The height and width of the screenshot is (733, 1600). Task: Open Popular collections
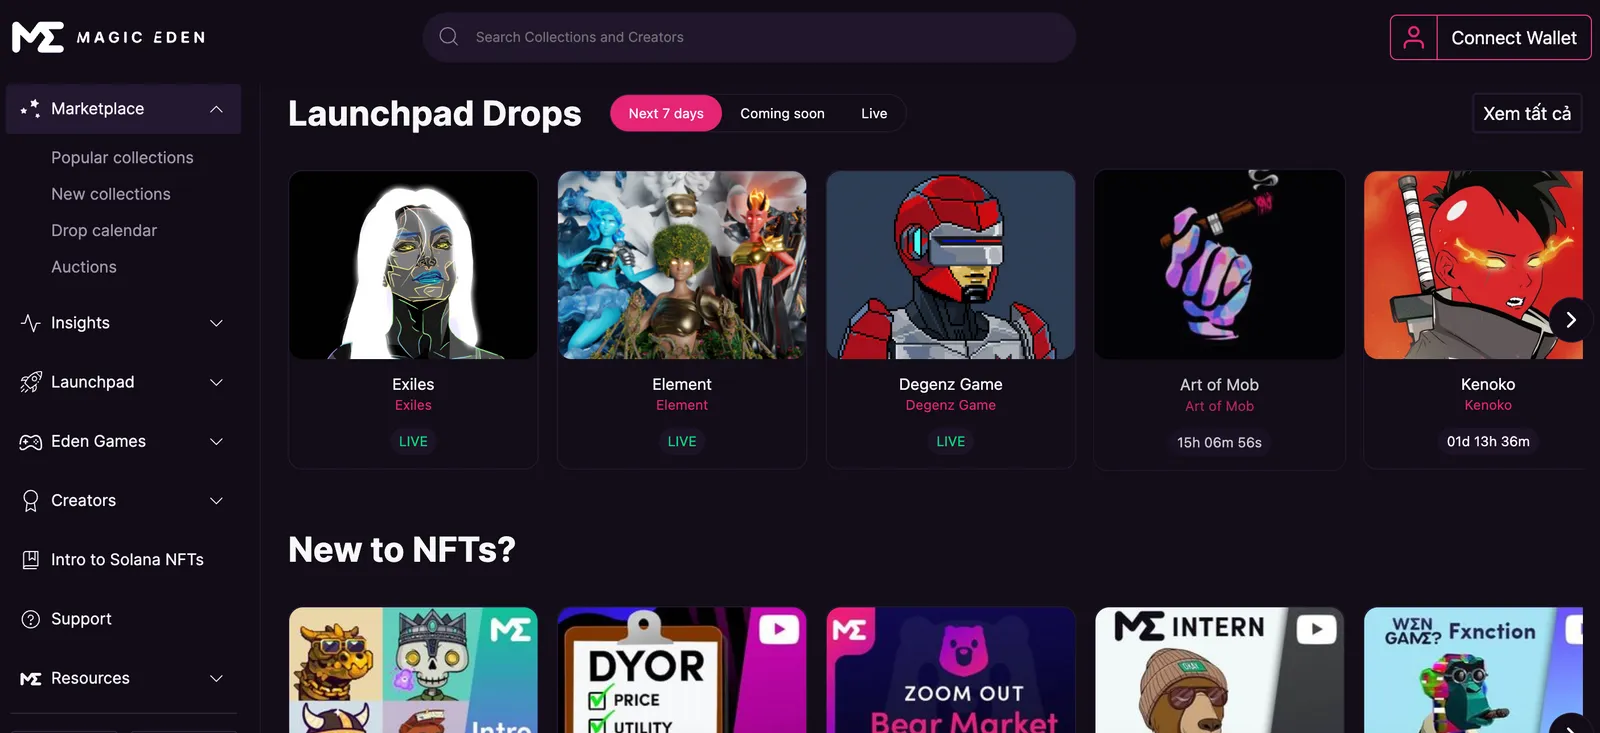[122, 158]
